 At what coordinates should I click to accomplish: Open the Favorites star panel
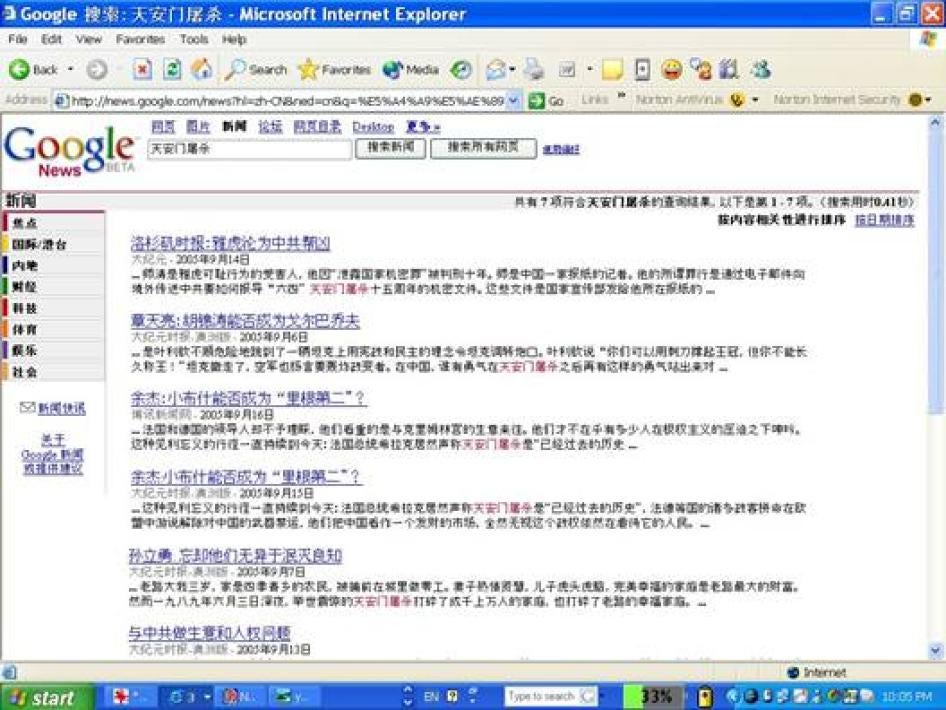[x=335, y=70]
